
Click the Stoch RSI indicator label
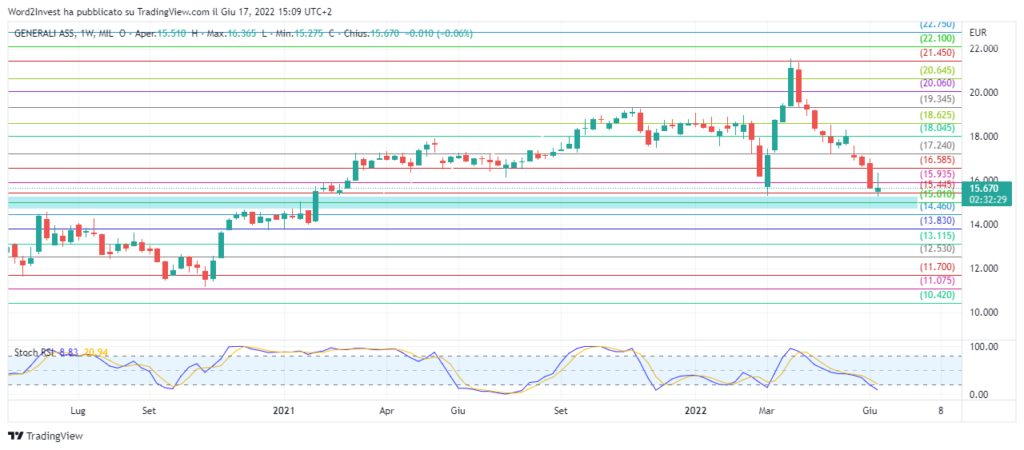tap(34, 353)
